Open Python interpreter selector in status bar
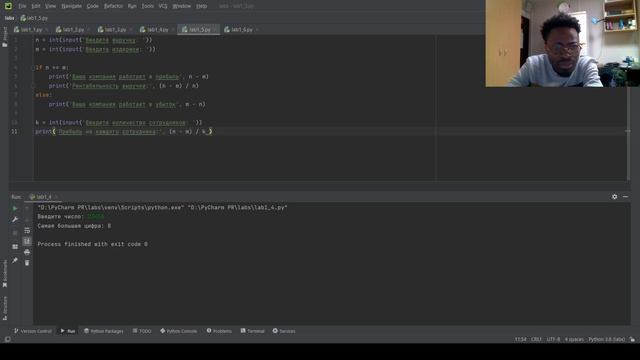This screenshot has height=360, width=640. pyautogui.click(x=607, y=339)
